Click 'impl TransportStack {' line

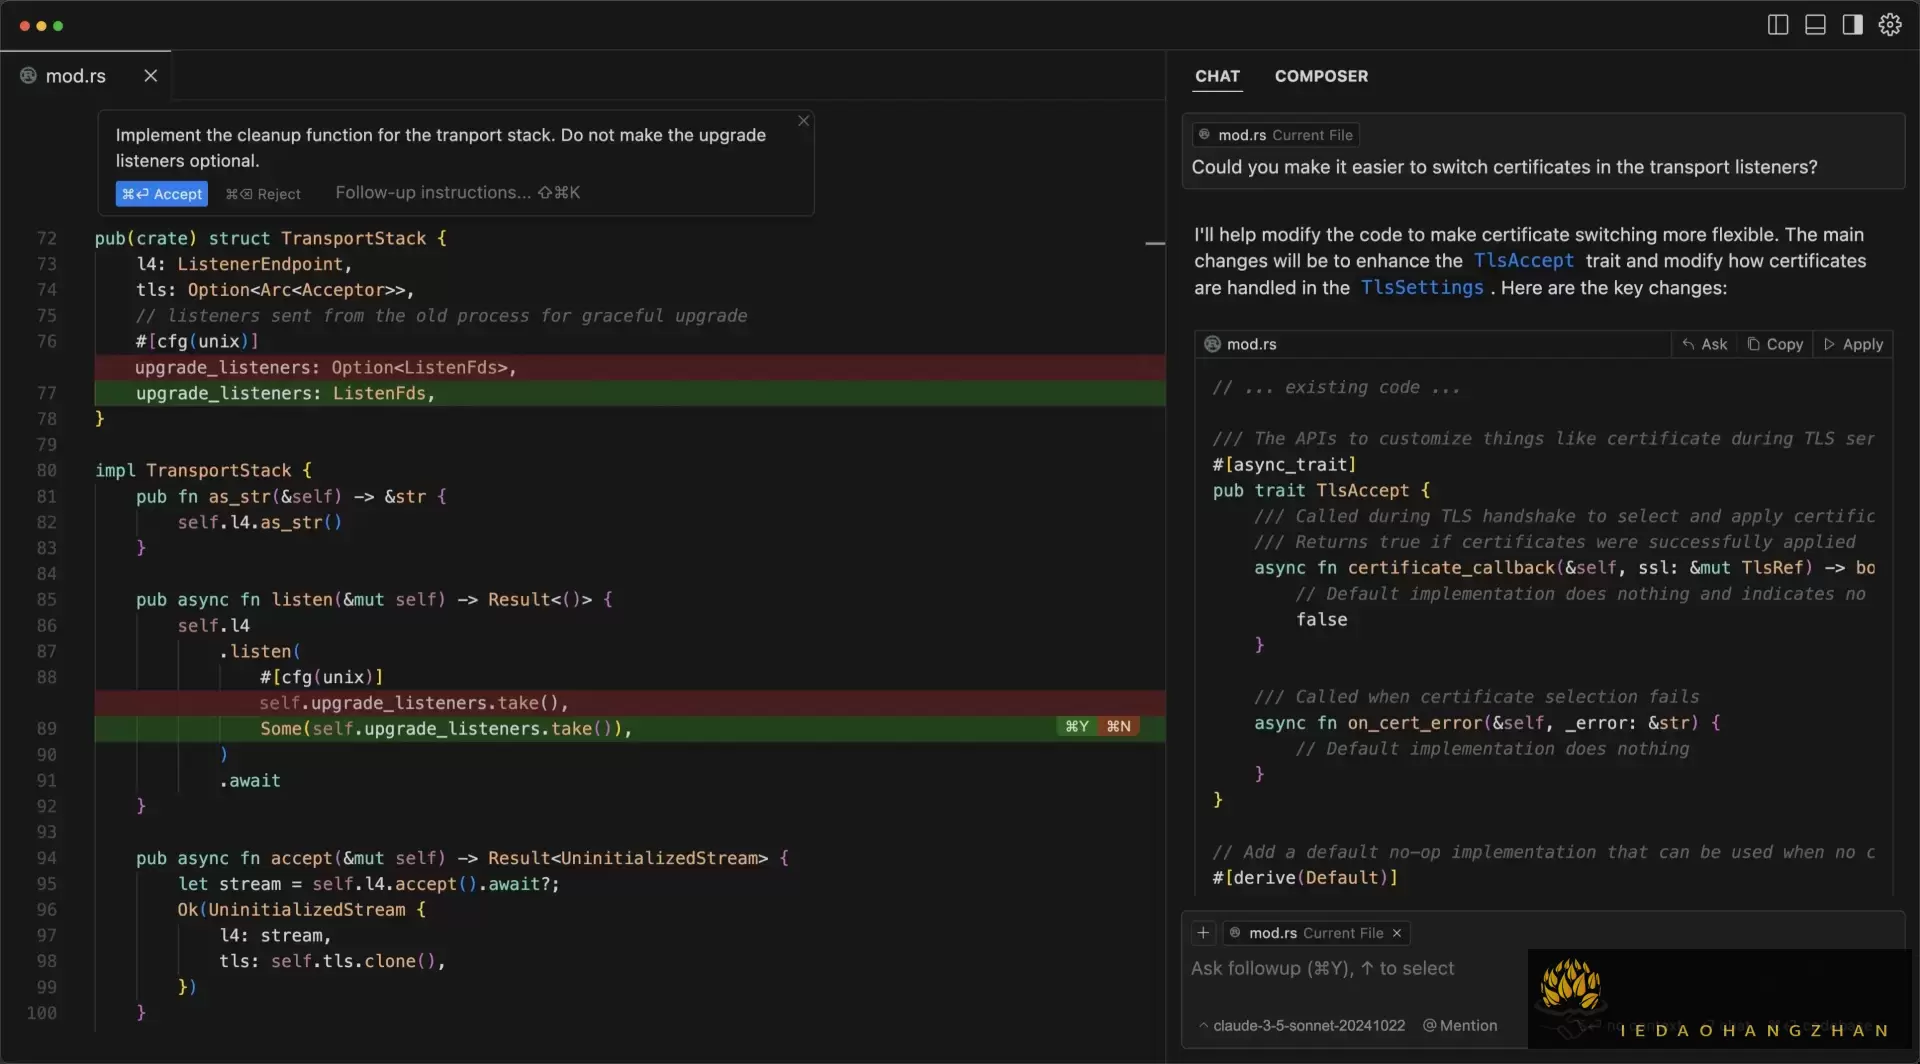(203, 470)
